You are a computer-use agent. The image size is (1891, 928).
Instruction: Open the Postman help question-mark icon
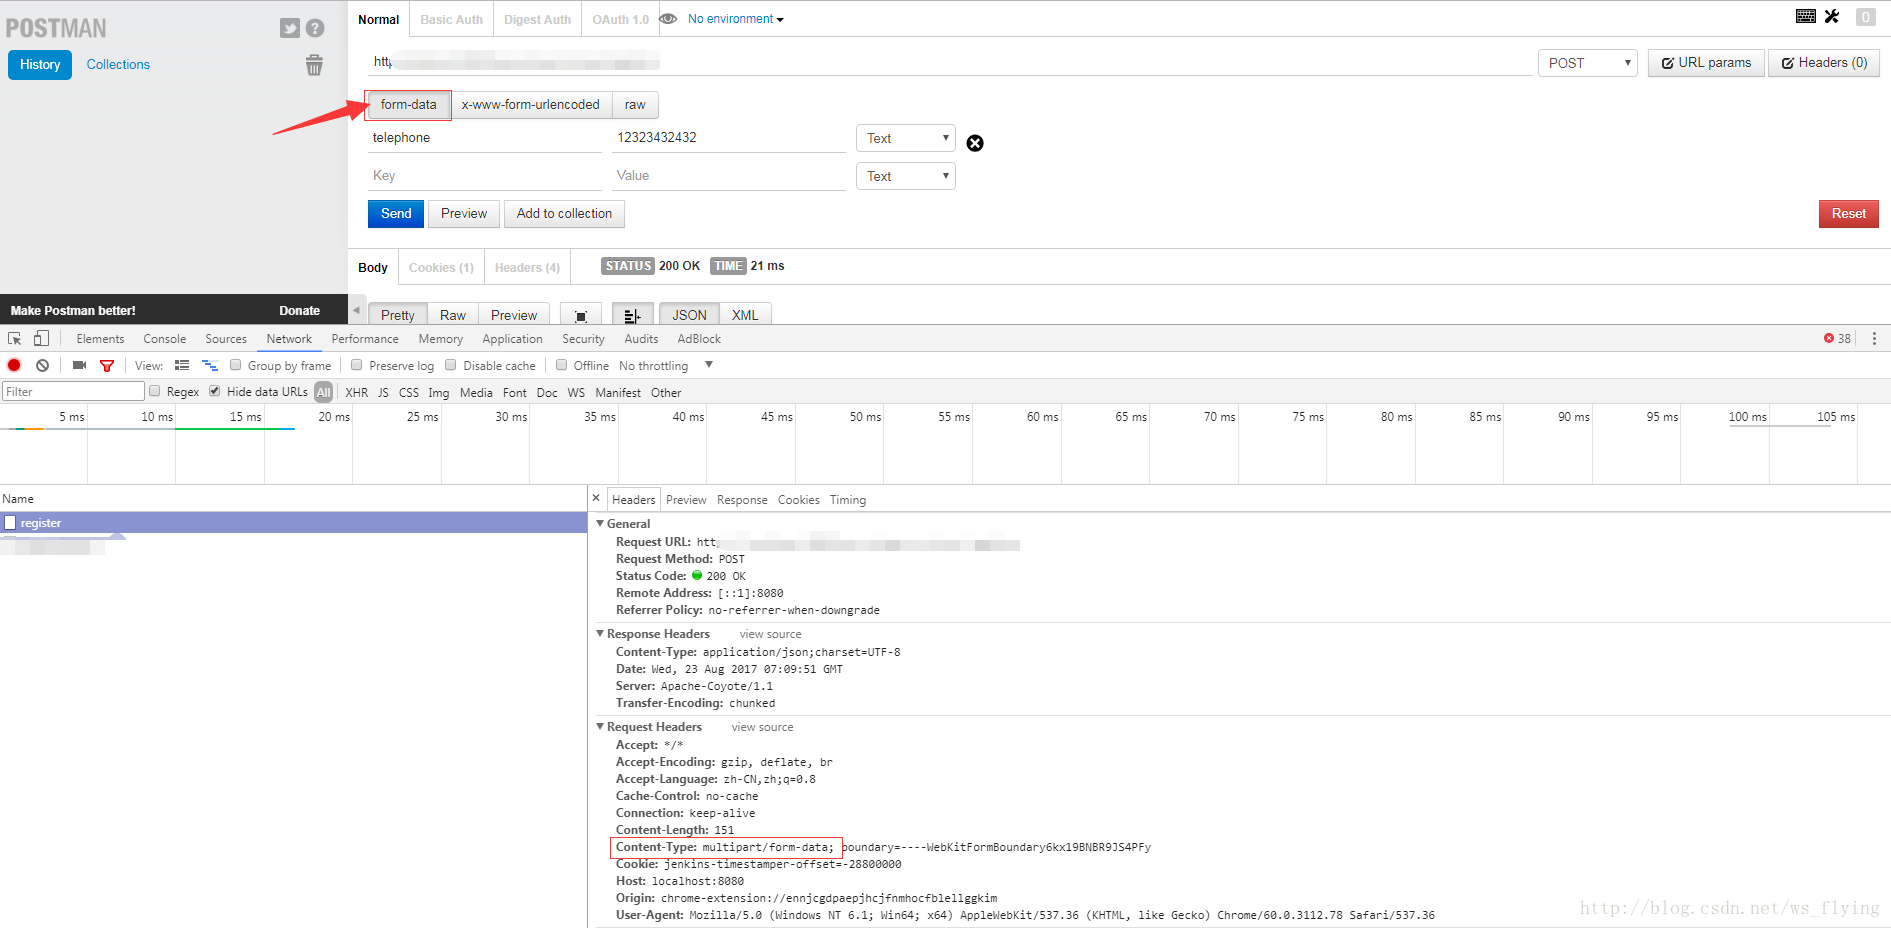[315, 28]
